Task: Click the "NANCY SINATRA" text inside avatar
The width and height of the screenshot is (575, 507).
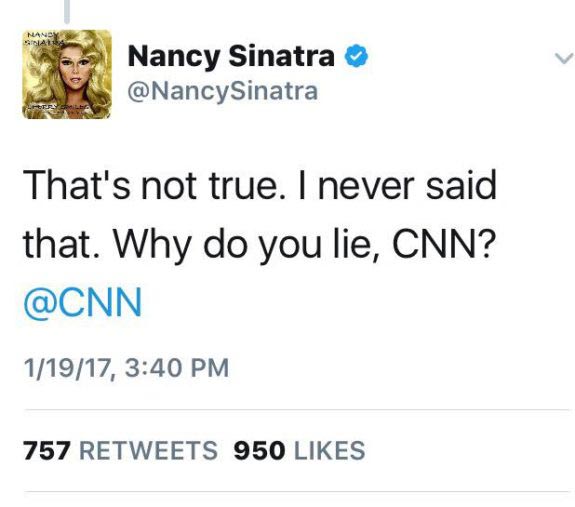Action: click(44, 38)
